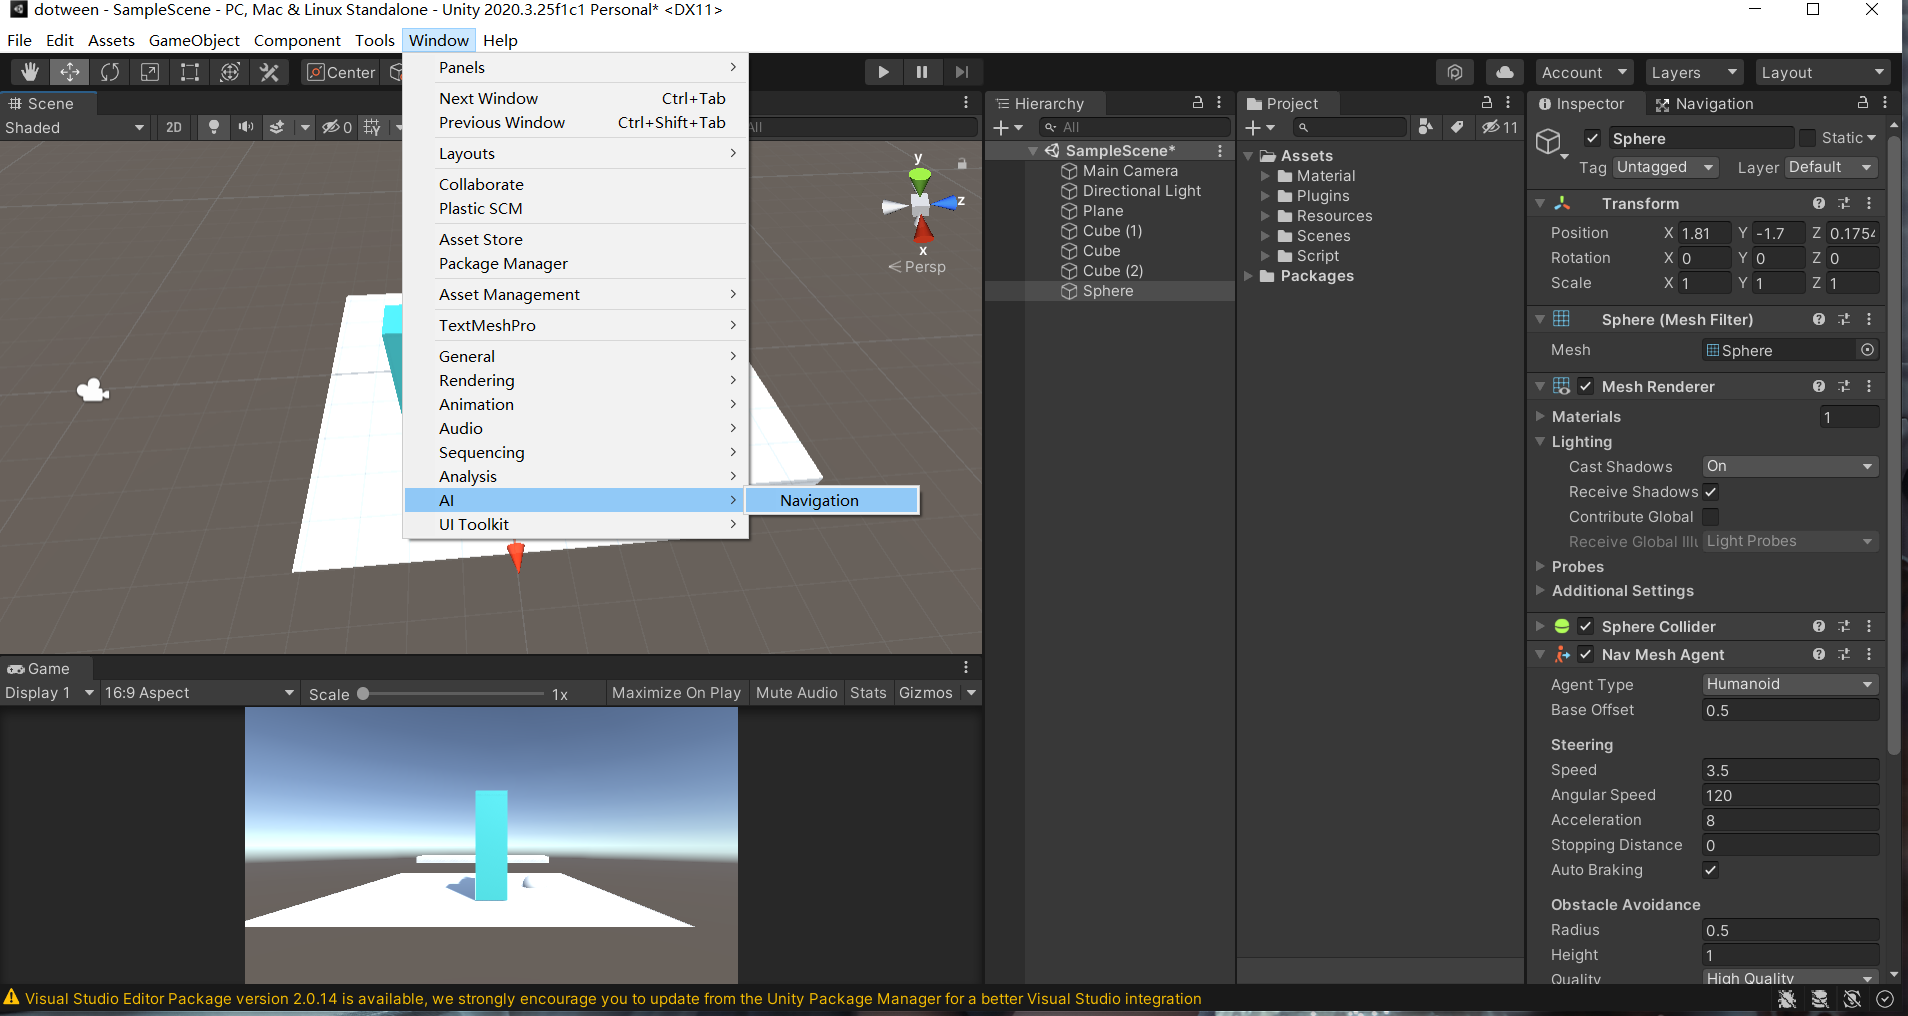
Task: Click green Y axis of scene gizmo
Action: (920, 178)
